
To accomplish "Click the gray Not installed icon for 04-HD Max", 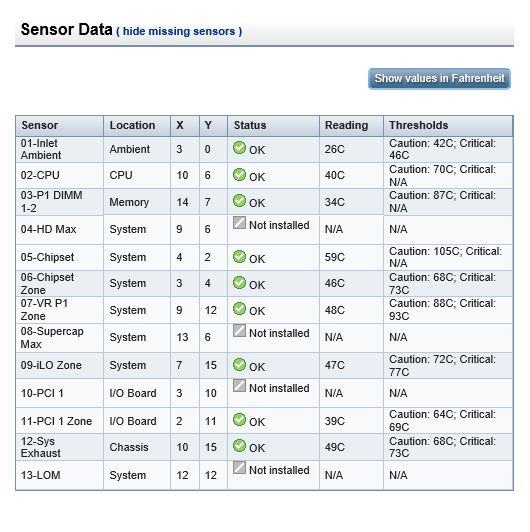I will pos(239,223).
